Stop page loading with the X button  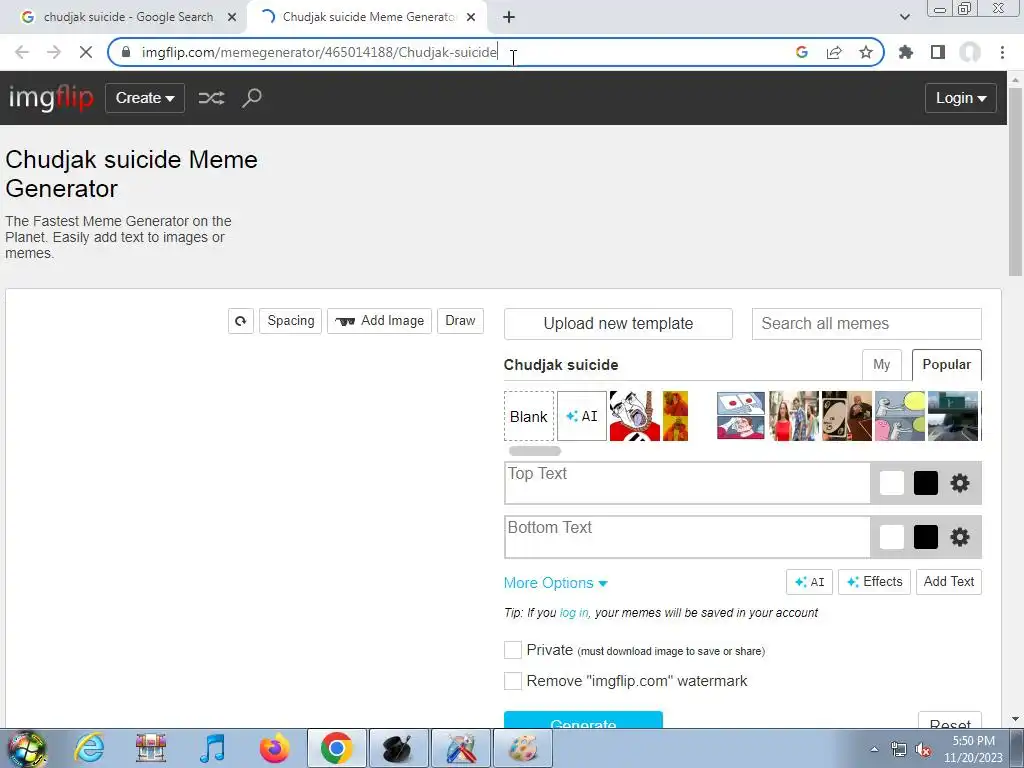[86, 52]
